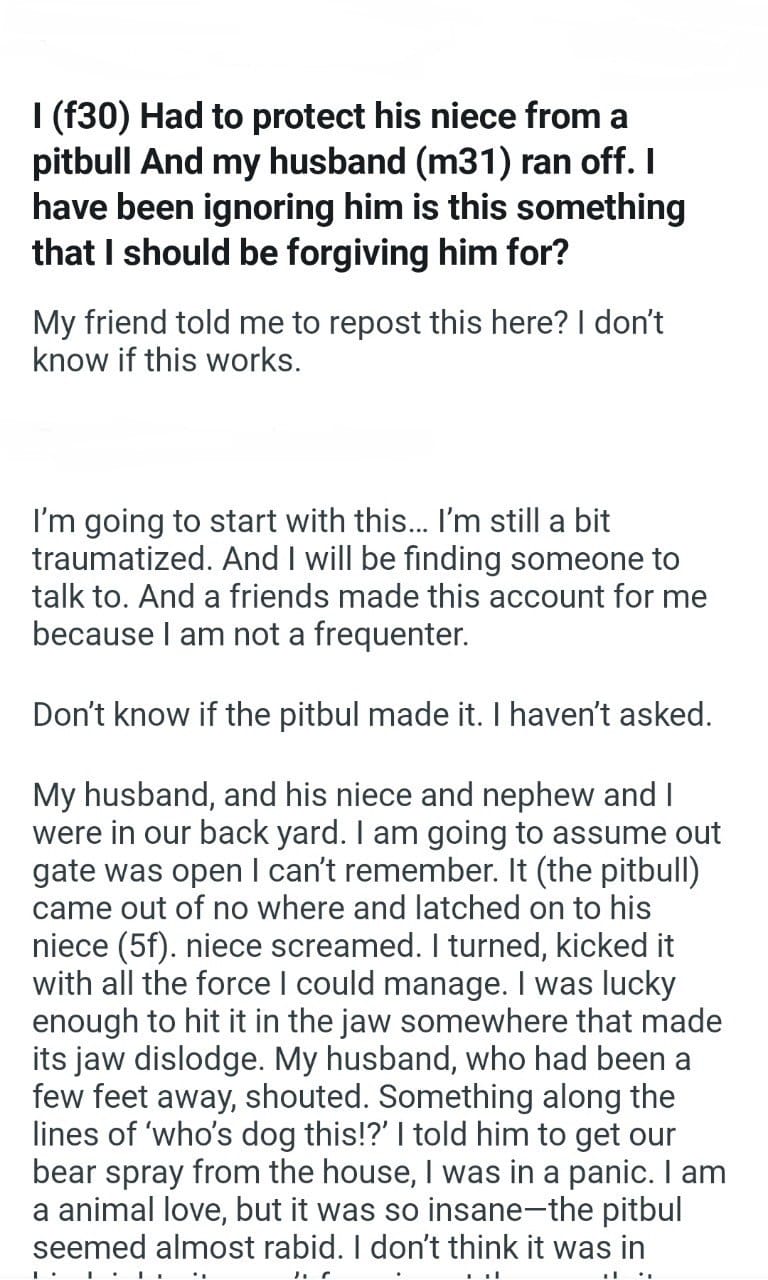
Task: Click "that I should be forgiving him for?"
Action: click(300, 252)
